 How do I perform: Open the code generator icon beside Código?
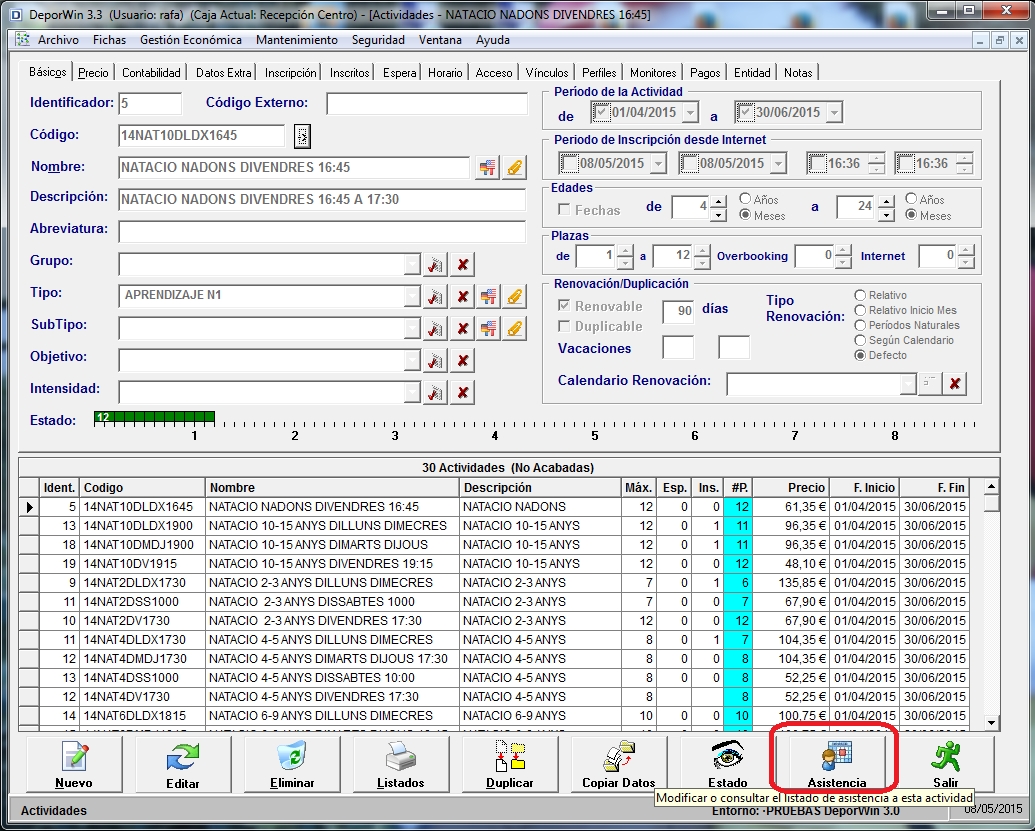pos(302,136)
